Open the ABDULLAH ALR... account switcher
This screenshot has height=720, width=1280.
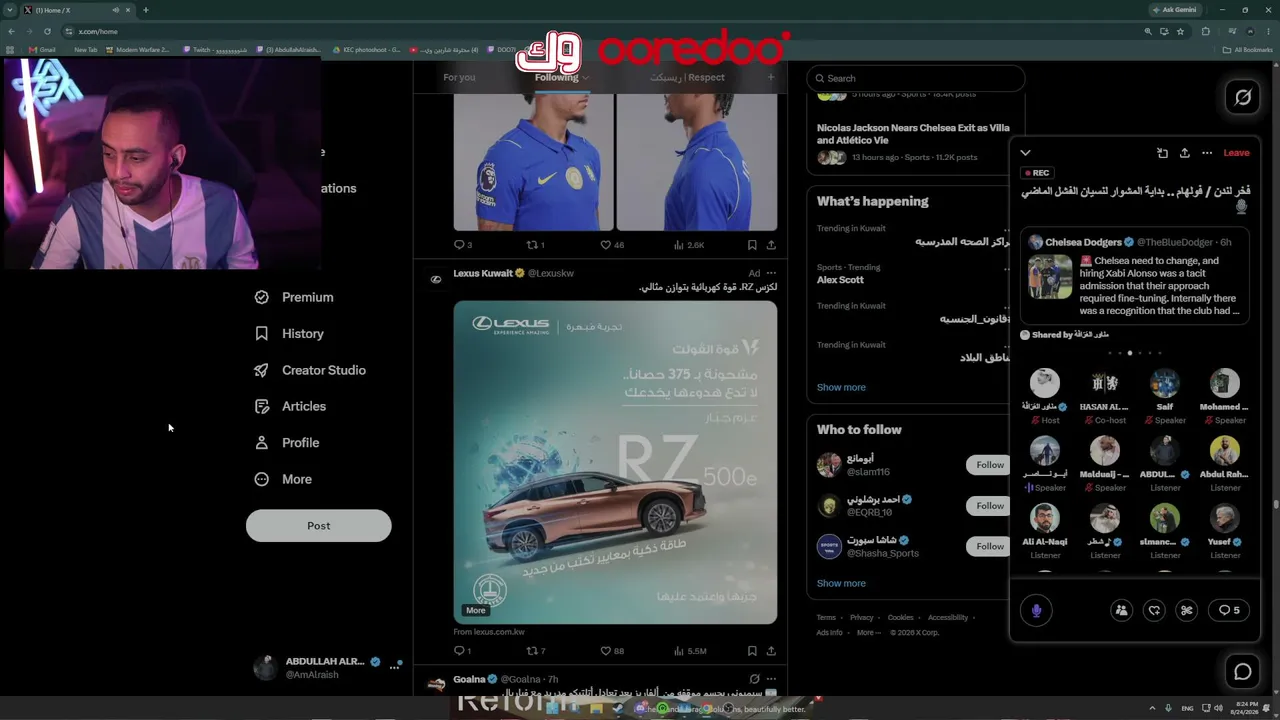[328, 668]
